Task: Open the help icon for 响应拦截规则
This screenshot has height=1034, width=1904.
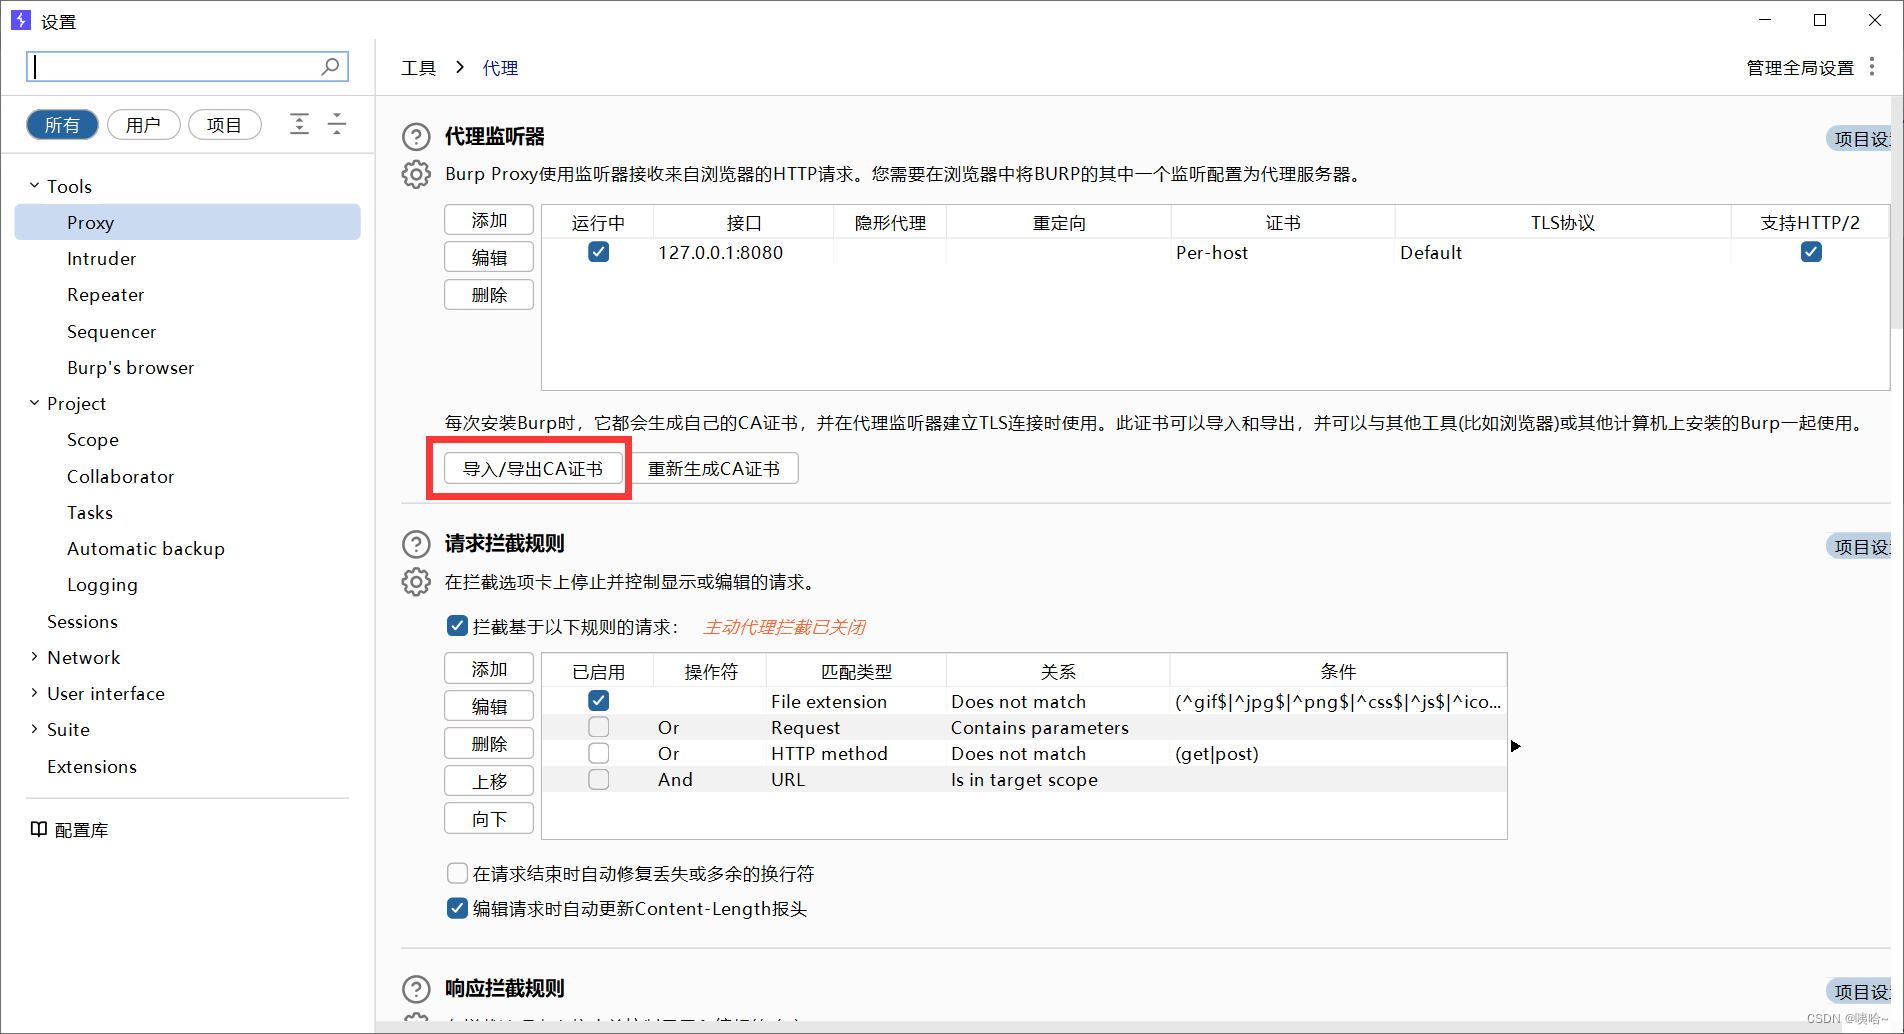Action: 416,989
